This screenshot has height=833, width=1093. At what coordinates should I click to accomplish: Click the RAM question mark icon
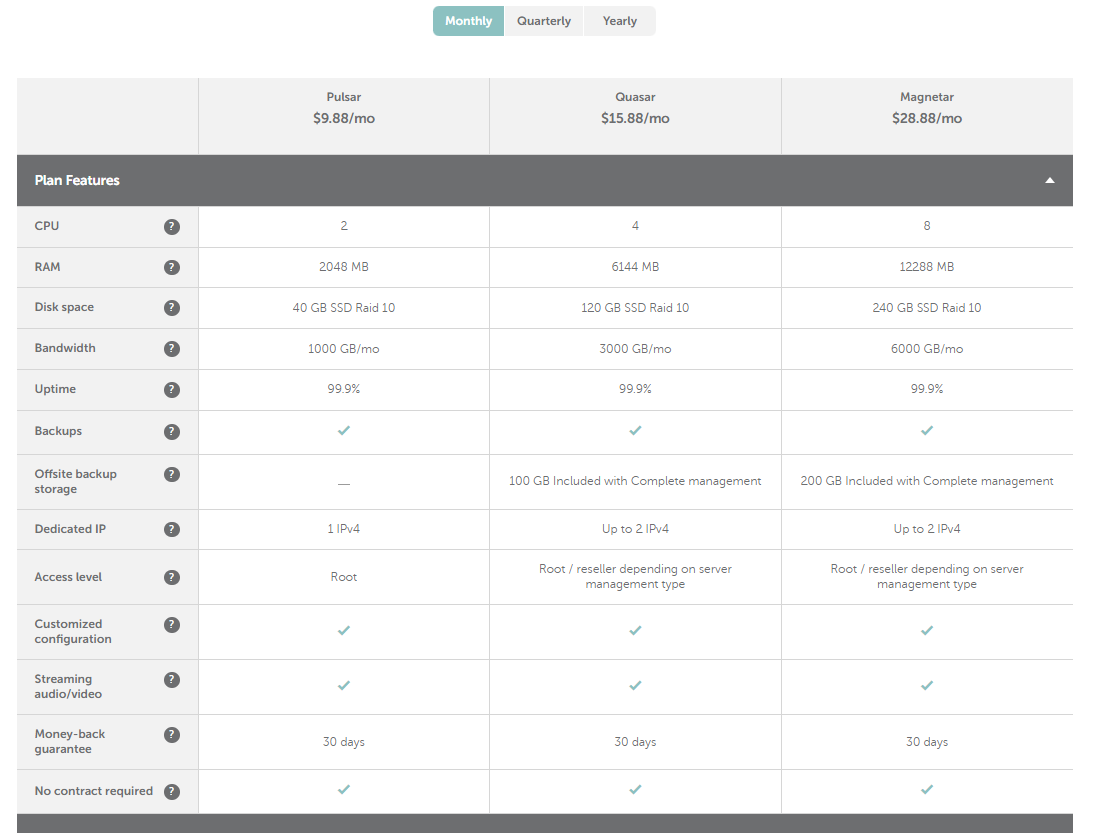(x=172, y=267)
